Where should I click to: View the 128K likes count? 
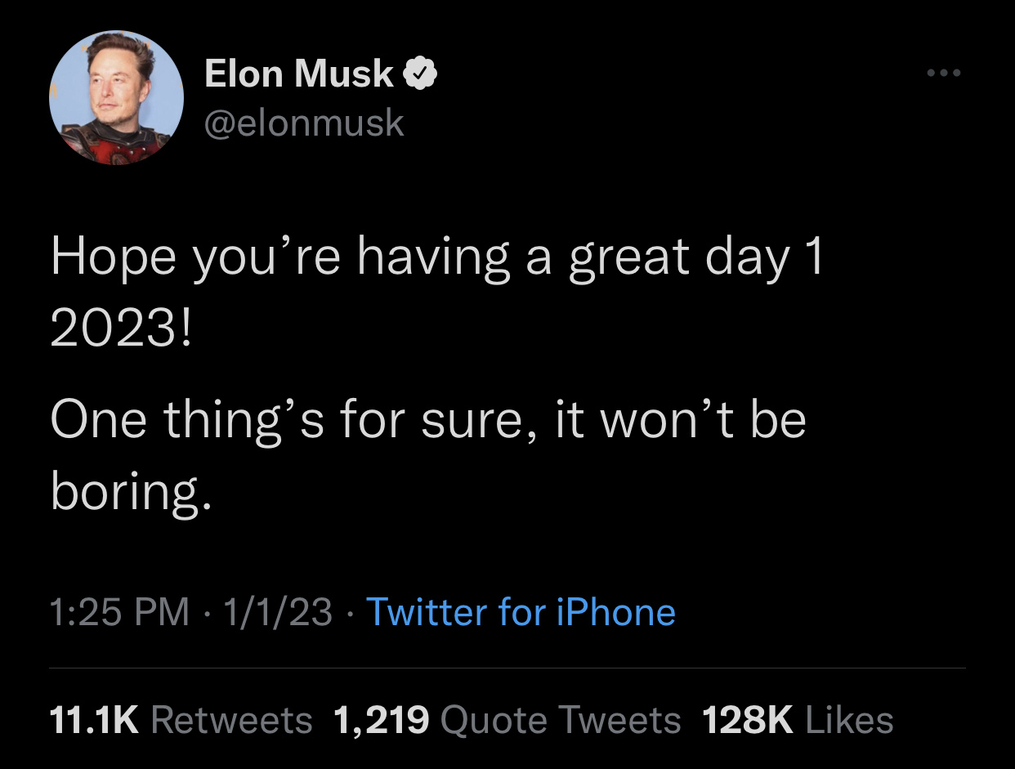(x=748, y=720)
